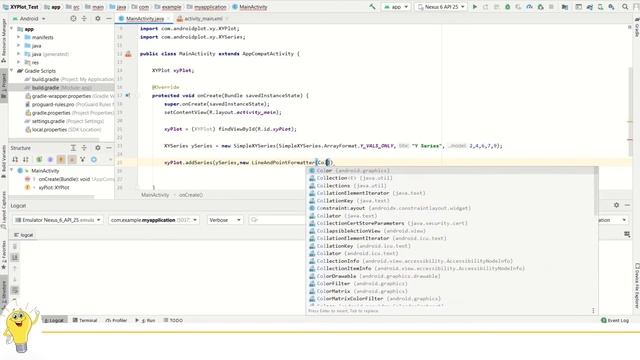Click the Project Structure folder icon in the toolbar
The width and height of the screenshot is (640, 360).
pyautogui.click(x=564, y=7)
